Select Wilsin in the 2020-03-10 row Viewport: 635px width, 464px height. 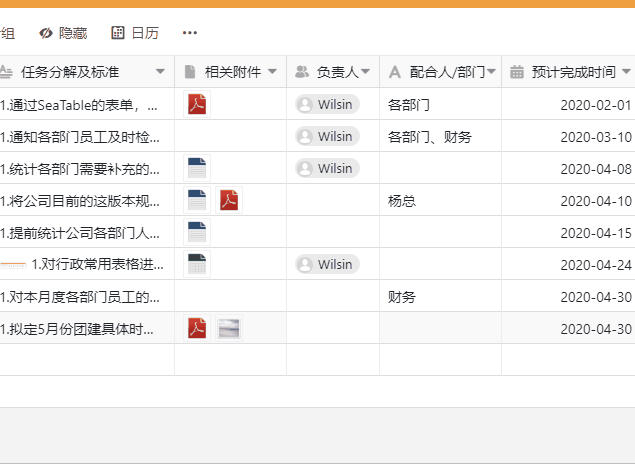click(x=327, y=136)
